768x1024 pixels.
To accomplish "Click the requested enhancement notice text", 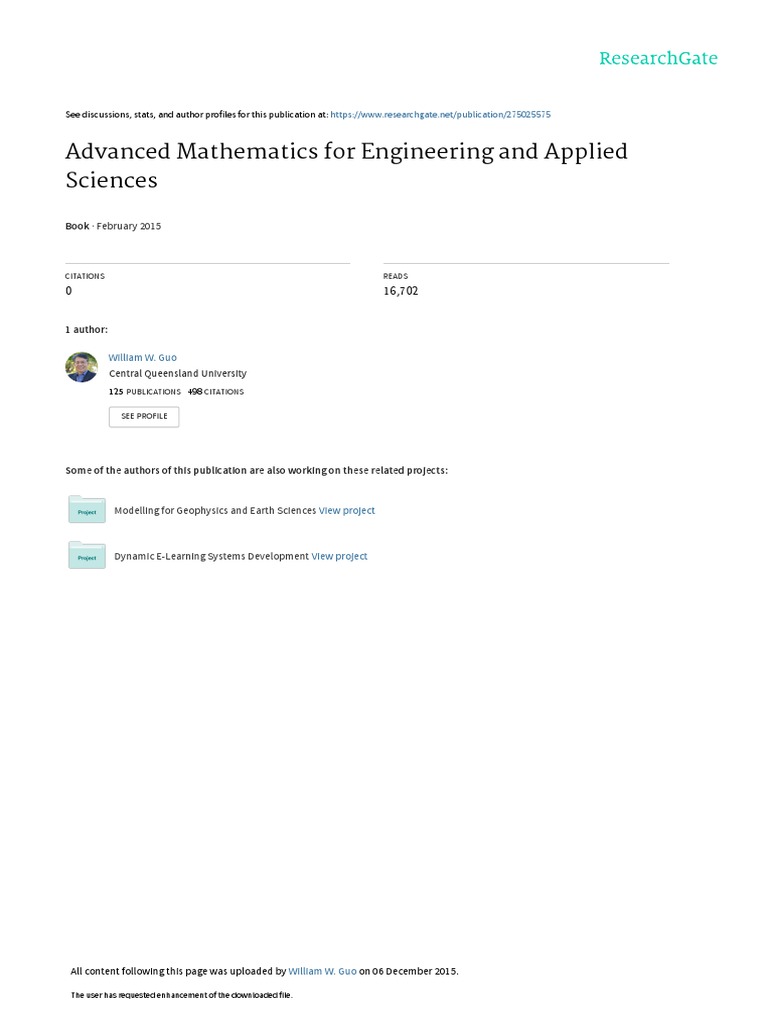I will [x=181, y=996].
